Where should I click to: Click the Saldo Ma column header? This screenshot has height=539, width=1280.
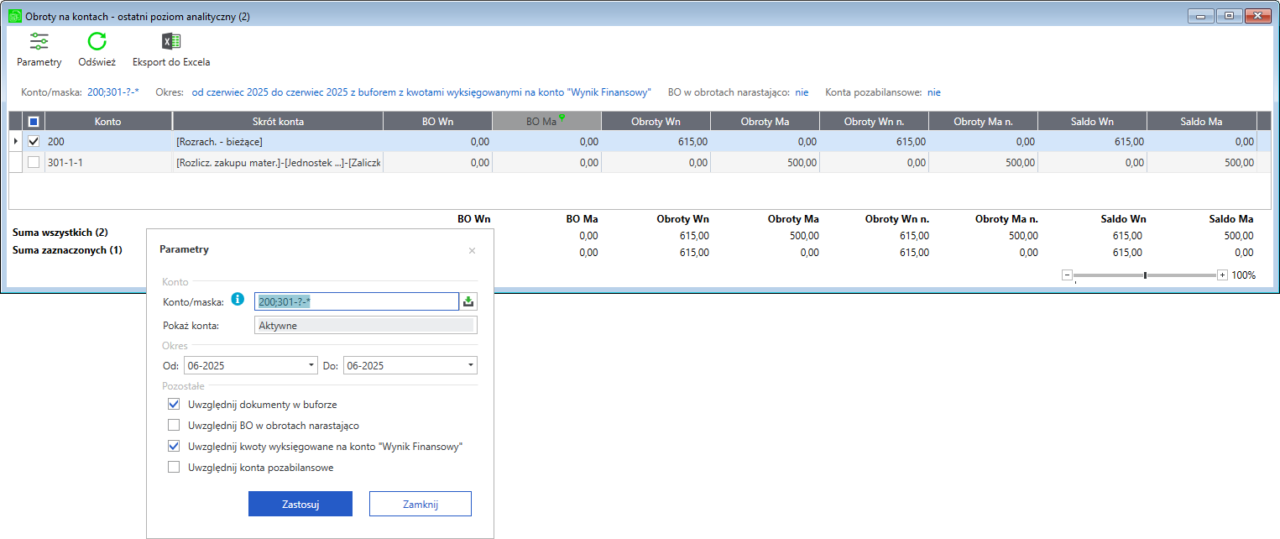(1200, 121)
